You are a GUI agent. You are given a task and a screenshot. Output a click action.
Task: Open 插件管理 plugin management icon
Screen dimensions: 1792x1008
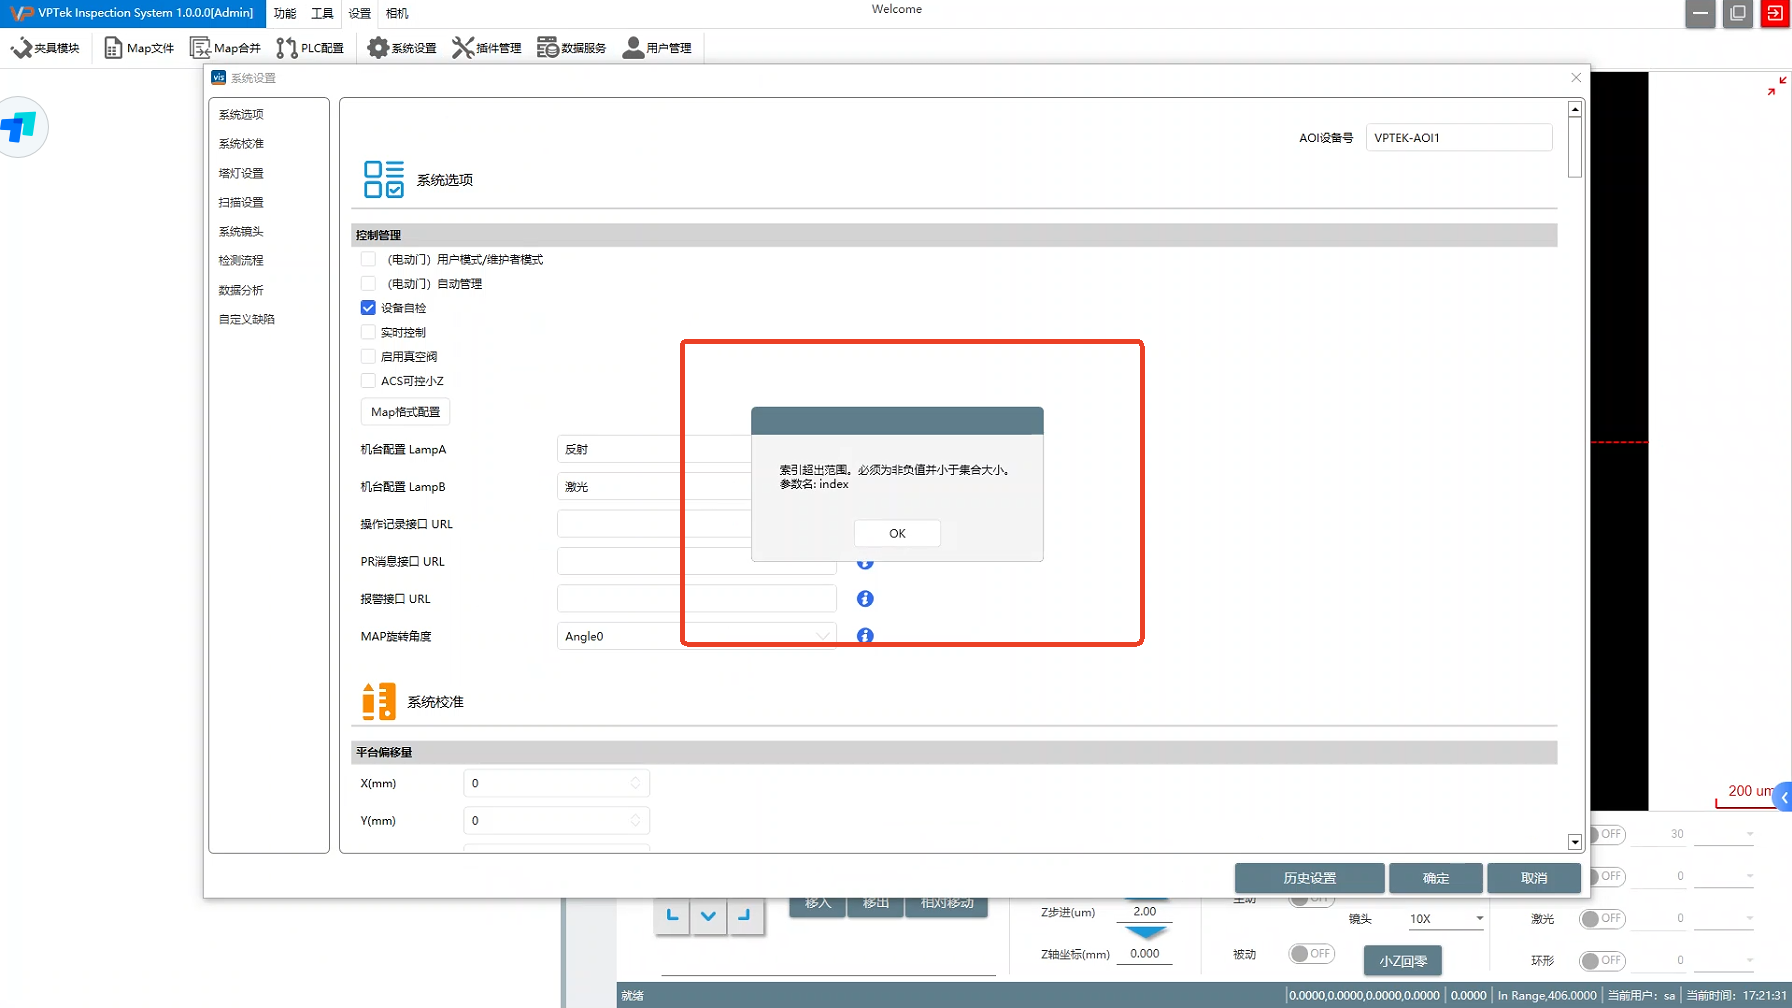[462, 48]
